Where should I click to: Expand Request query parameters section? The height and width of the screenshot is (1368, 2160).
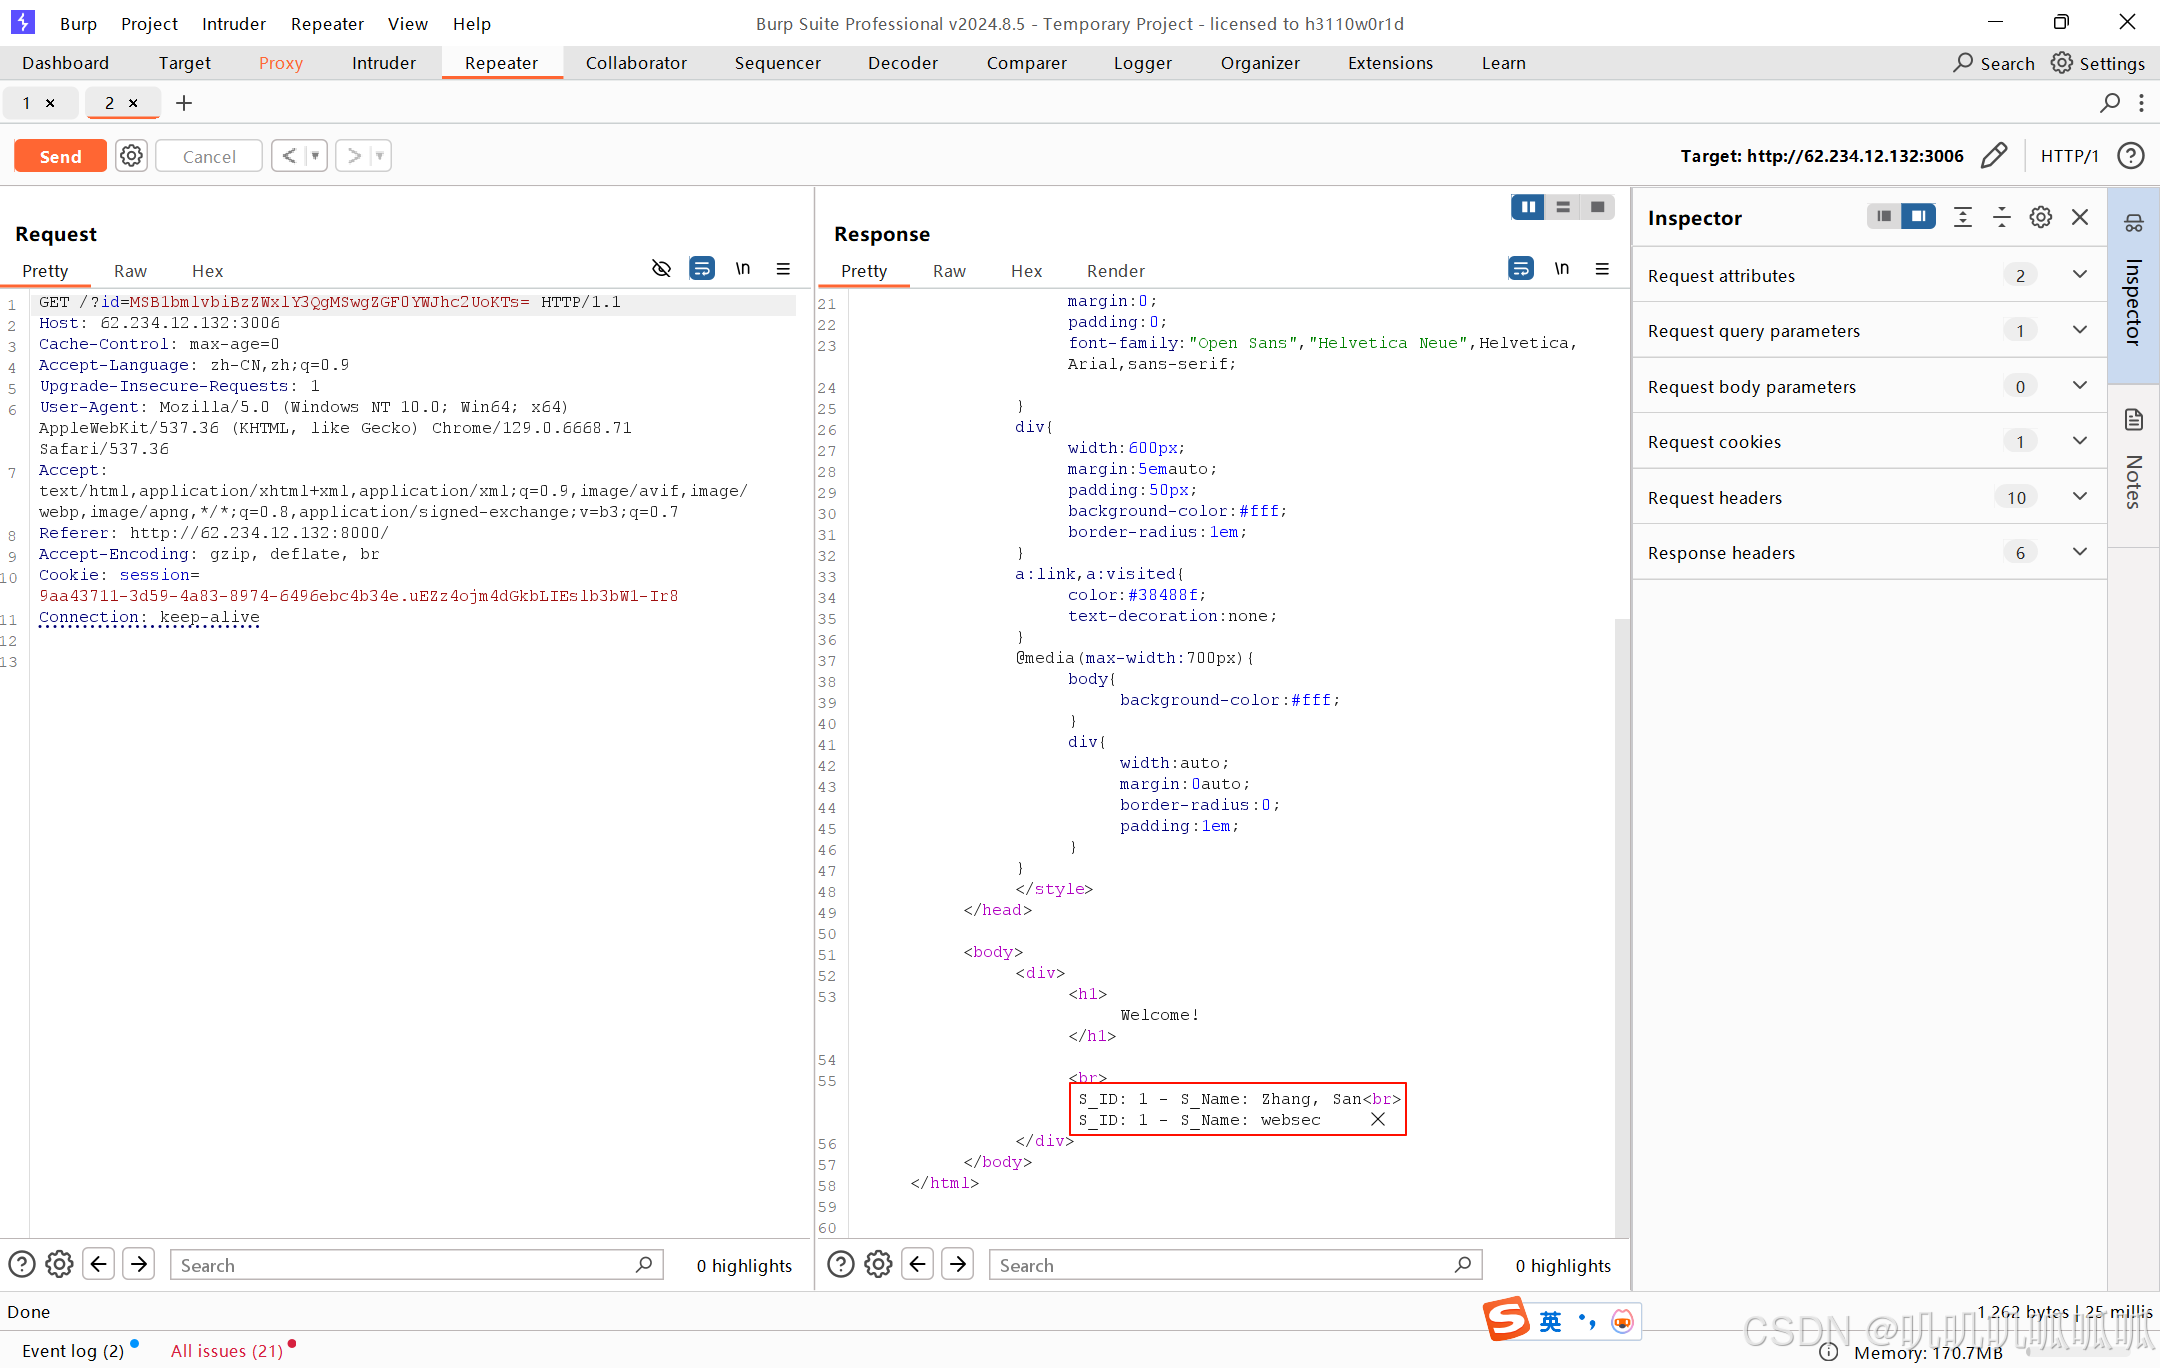click(x=2079, y=331)
